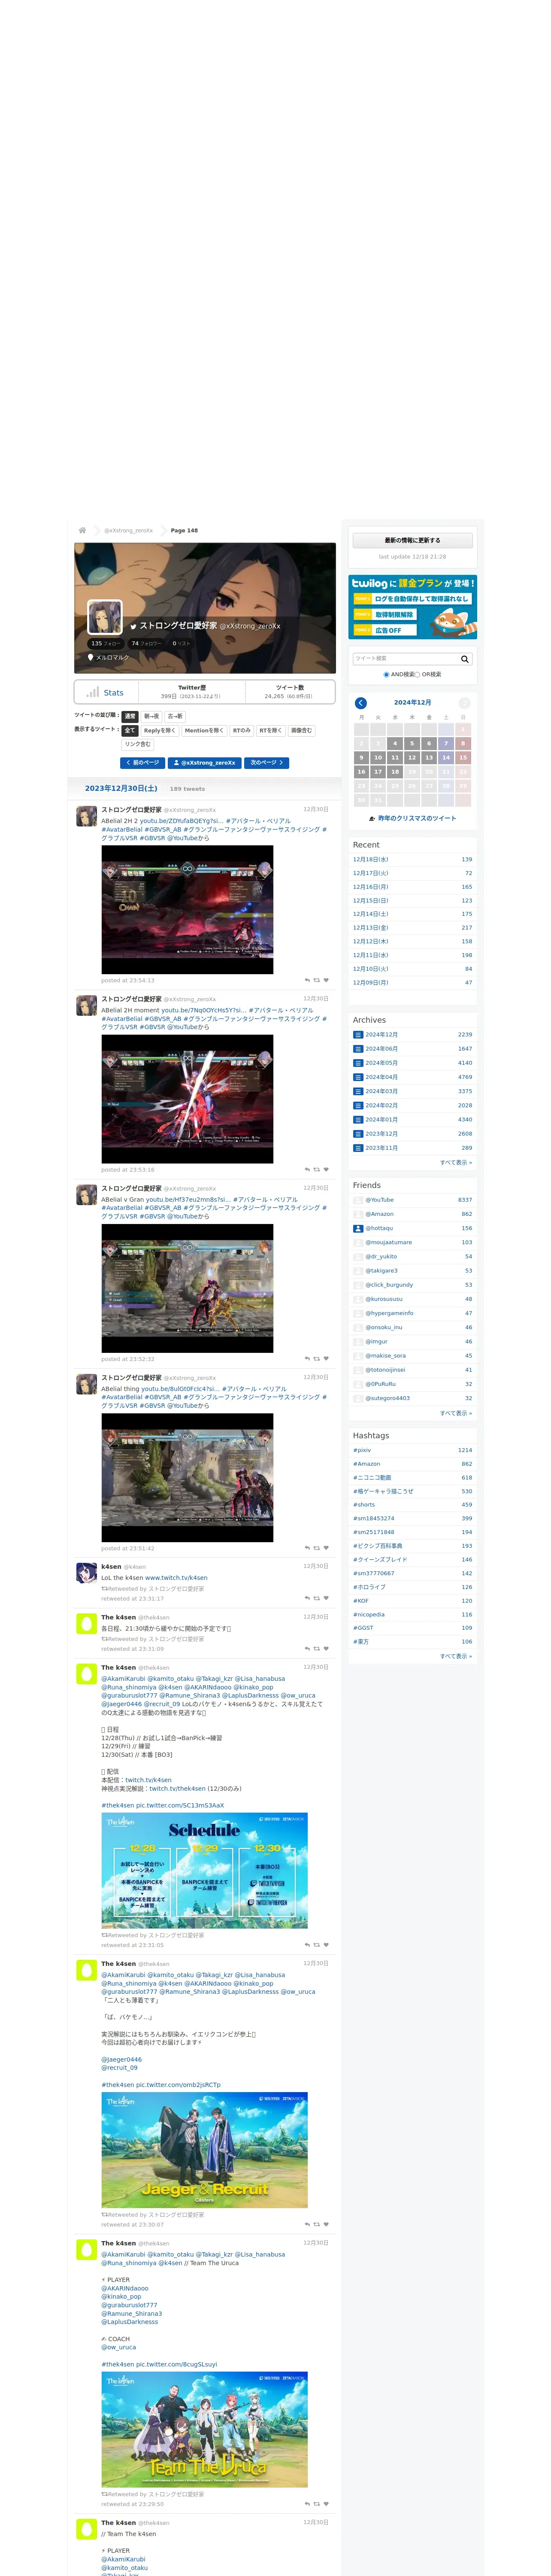
Task: Open the 135 フォロー count
Action: tap(105, 643)
